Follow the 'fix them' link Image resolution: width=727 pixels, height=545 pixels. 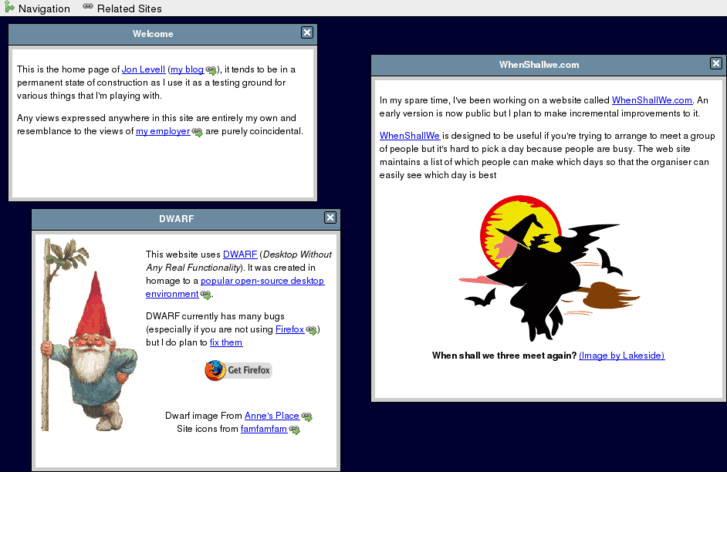point(226,343)
